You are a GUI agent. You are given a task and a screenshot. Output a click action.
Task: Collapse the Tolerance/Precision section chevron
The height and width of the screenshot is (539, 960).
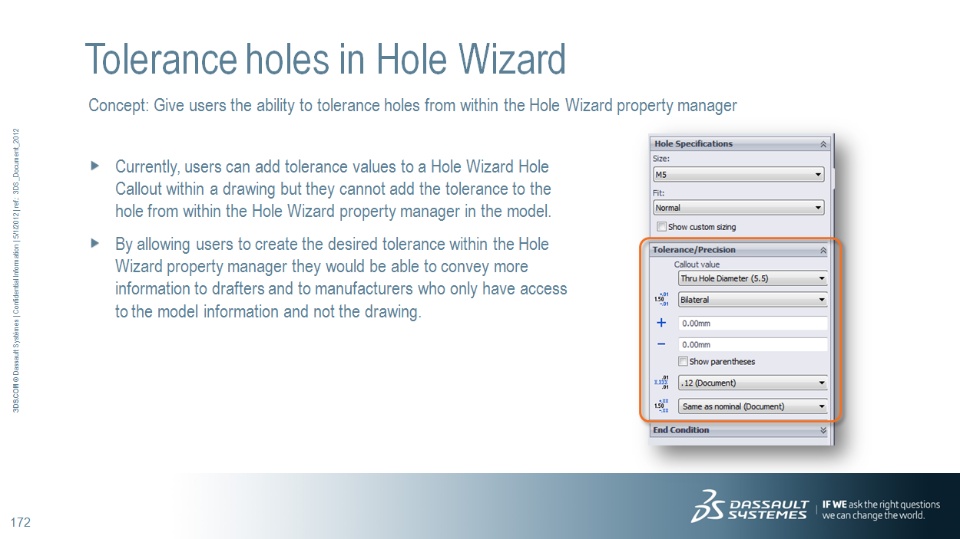823,250
